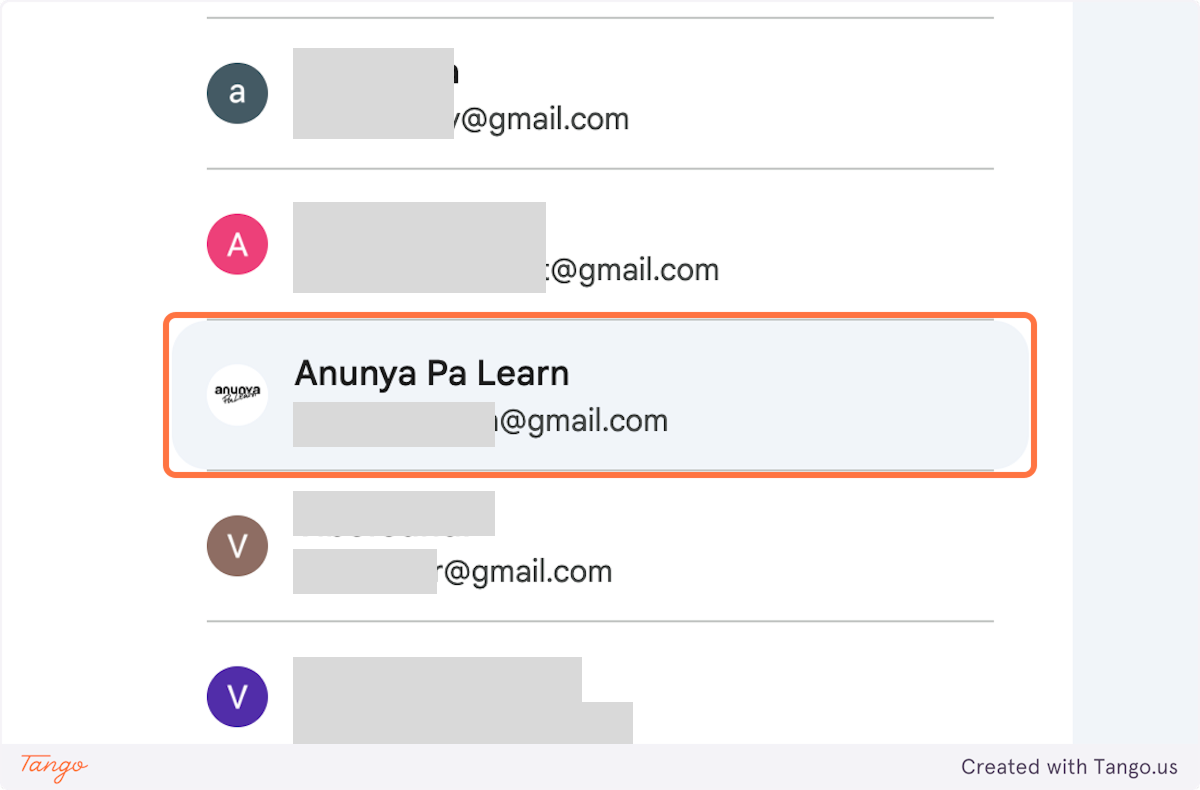Image resolution: width=1200 pixels, height=790 pixels.
Task: Select the brown 'V' account row
Action: pyautogui.click(x=600, y=546)
